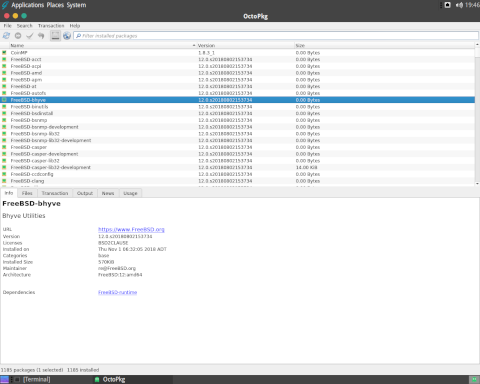Open the Places menu in top panel
The width and height of the screenshot is (480, 384).
(55, 5)
